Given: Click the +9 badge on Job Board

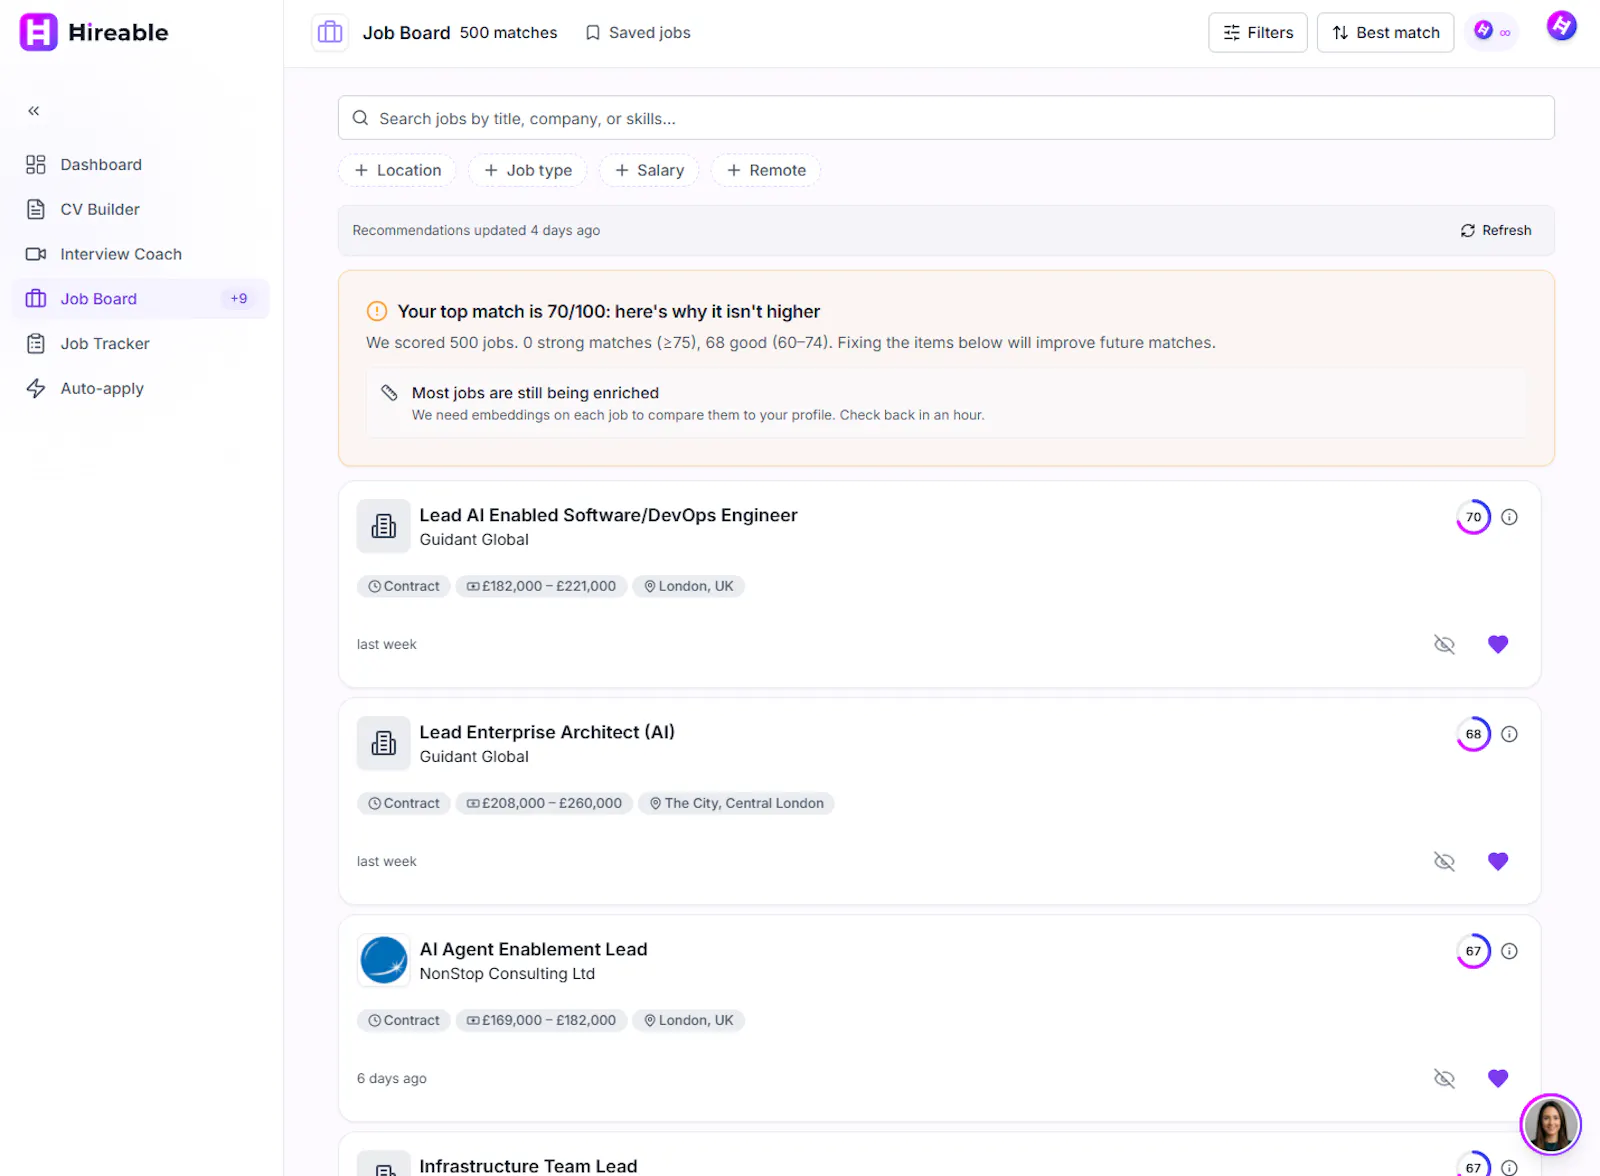Looking at the screenshot, I should (x=239, y=298).
